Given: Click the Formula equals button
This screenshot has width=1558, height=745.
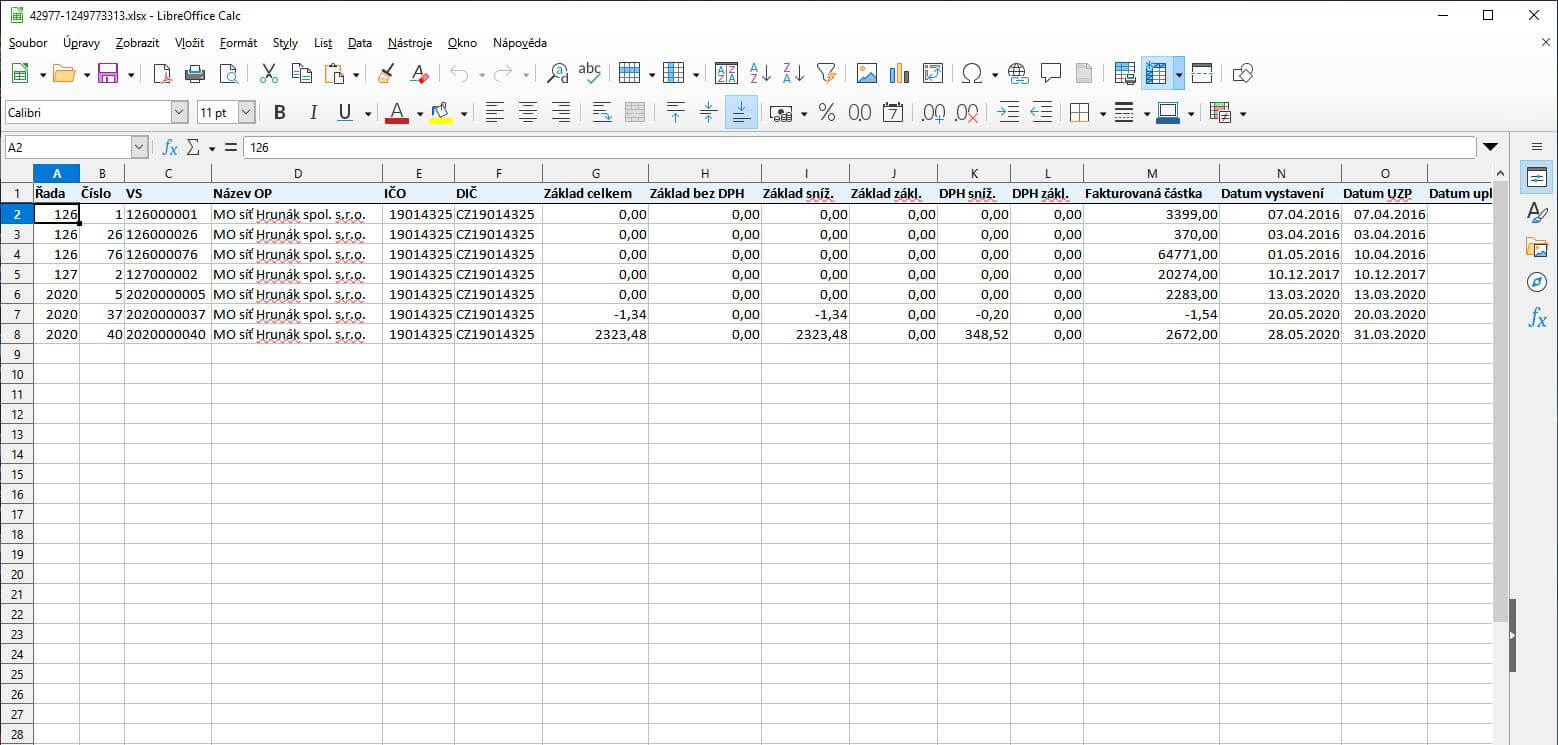Looking at the screenshot, I should [230, 147].
